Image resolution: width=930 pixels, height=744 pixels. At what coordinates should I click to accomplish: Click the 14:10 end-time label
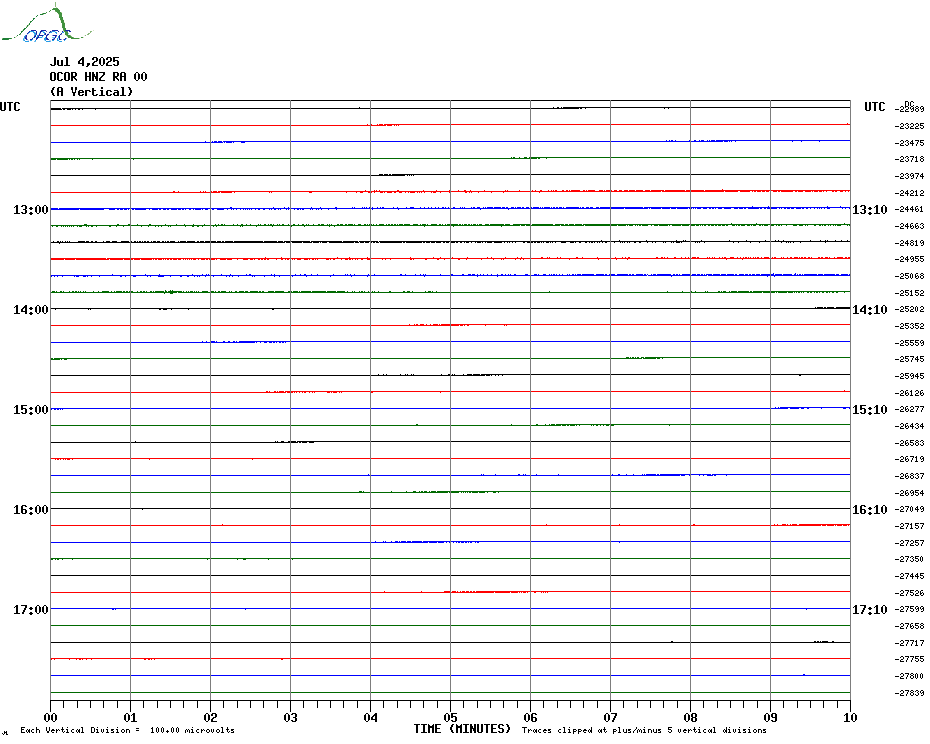click(870, 310)
